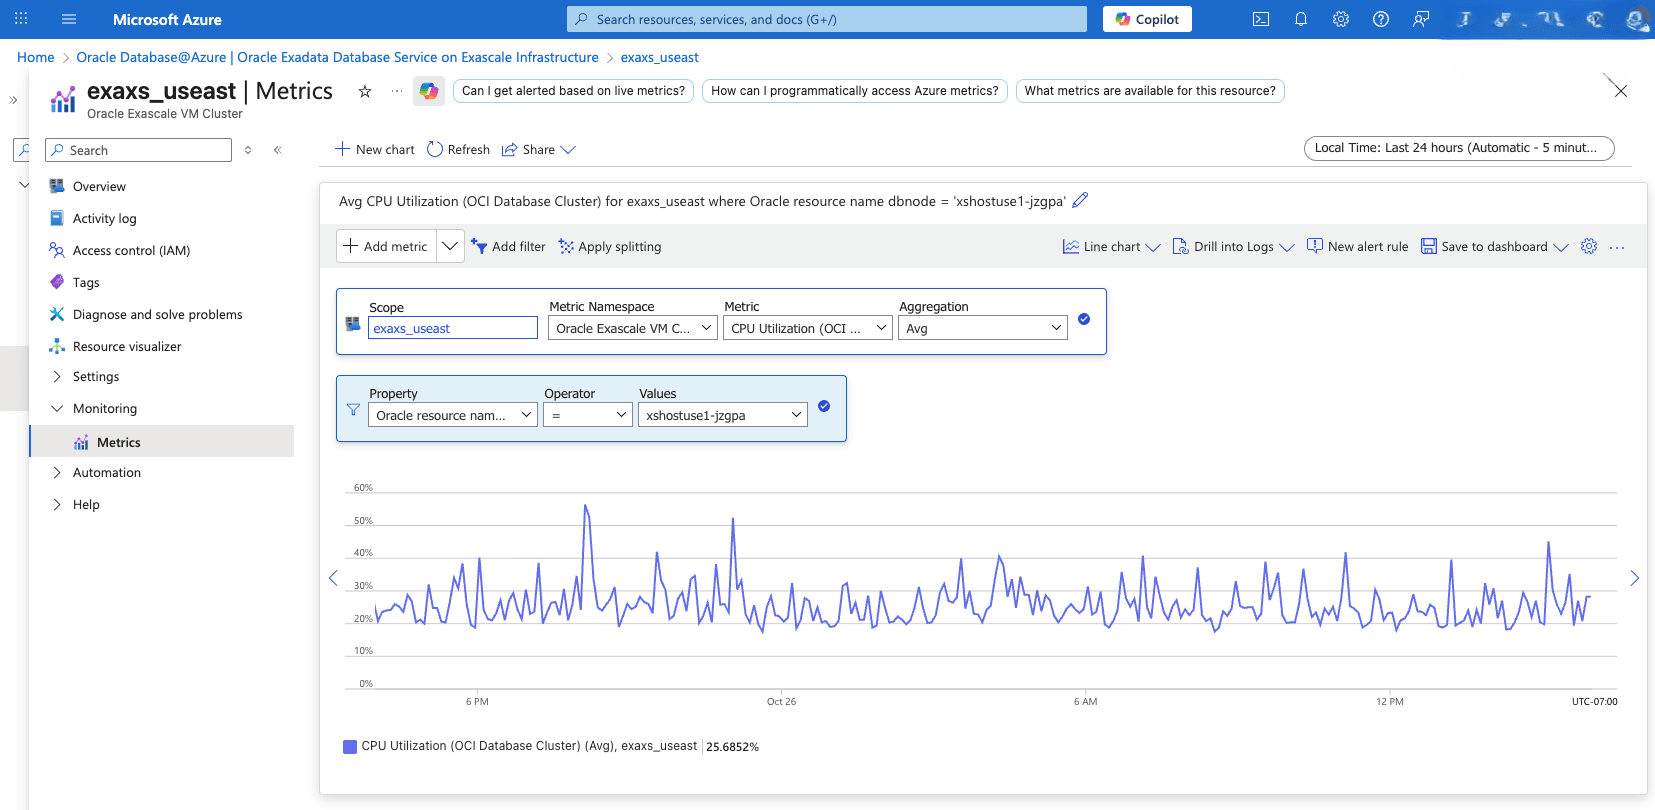The height and width of the screenshot is (810, 1655).
Task: Open the Aggregation Avg dropdown
Action: (983, 328)
